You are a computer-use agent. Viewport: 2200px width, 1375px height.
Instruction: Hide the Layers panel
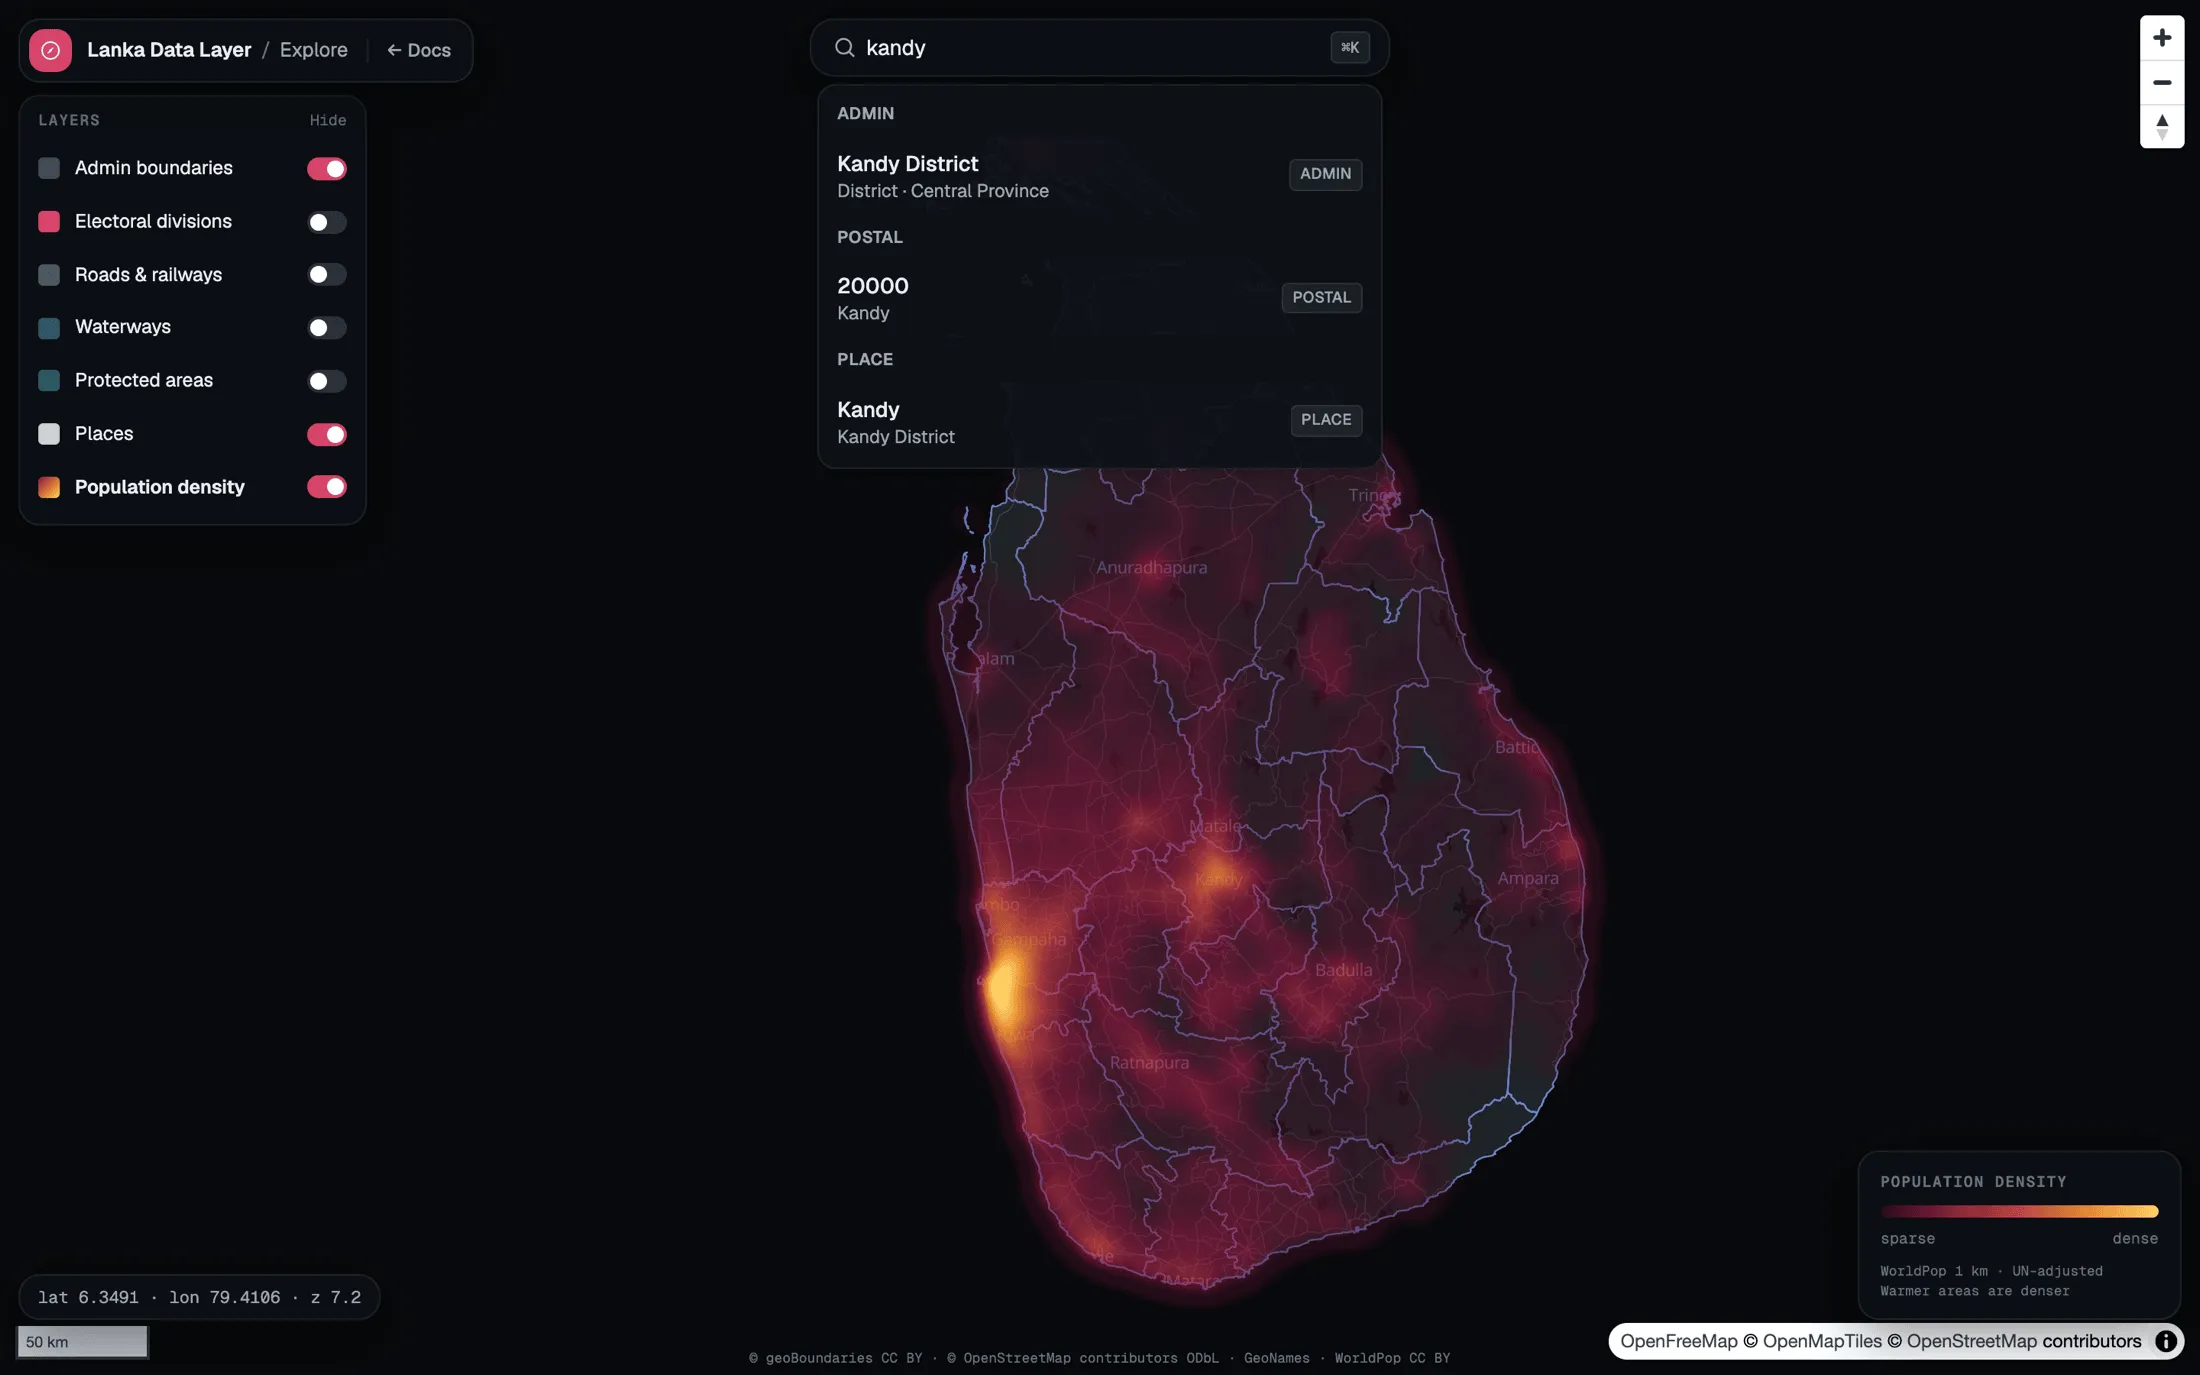click(328, 120)
